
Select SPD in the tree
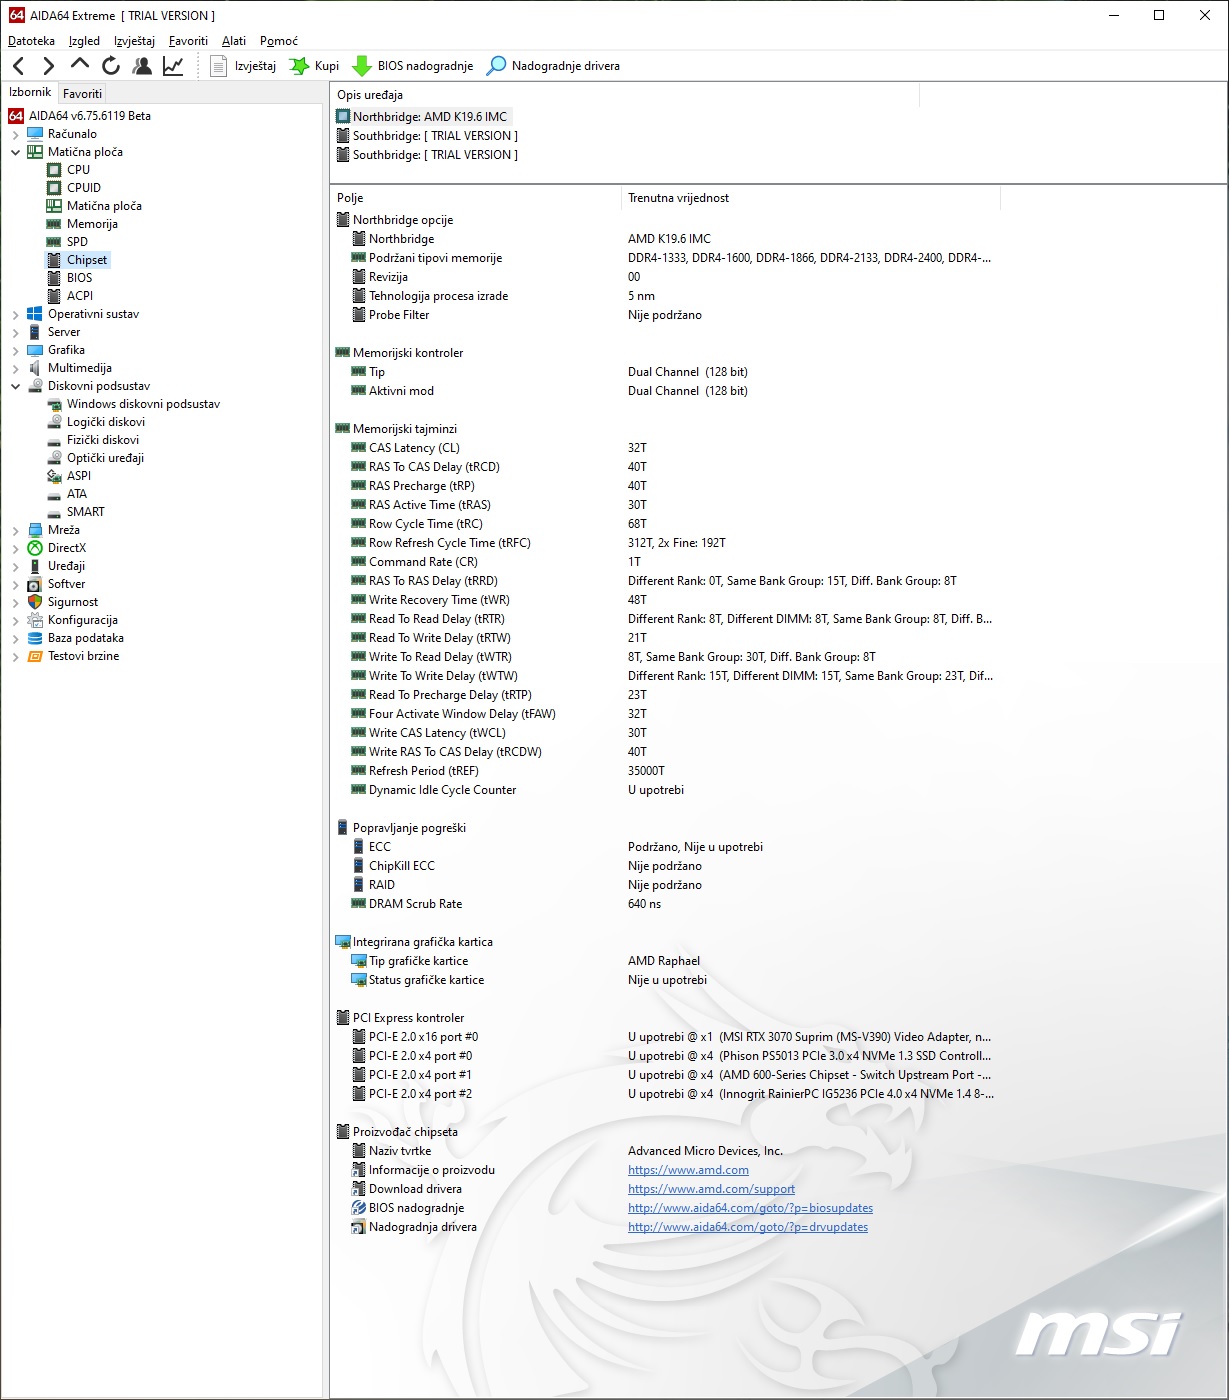[x=77, y=242]
